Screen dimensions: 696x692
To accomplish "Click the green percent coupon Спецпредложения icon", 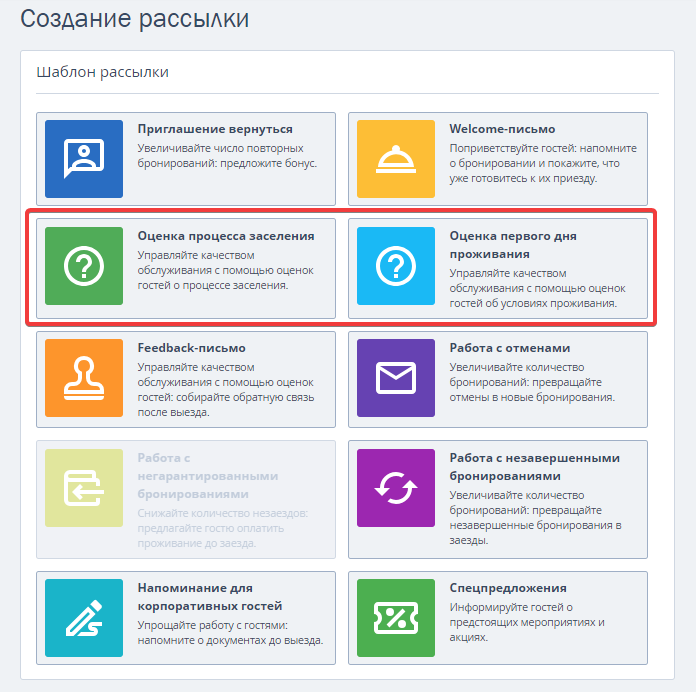I will tap(396, 617).
